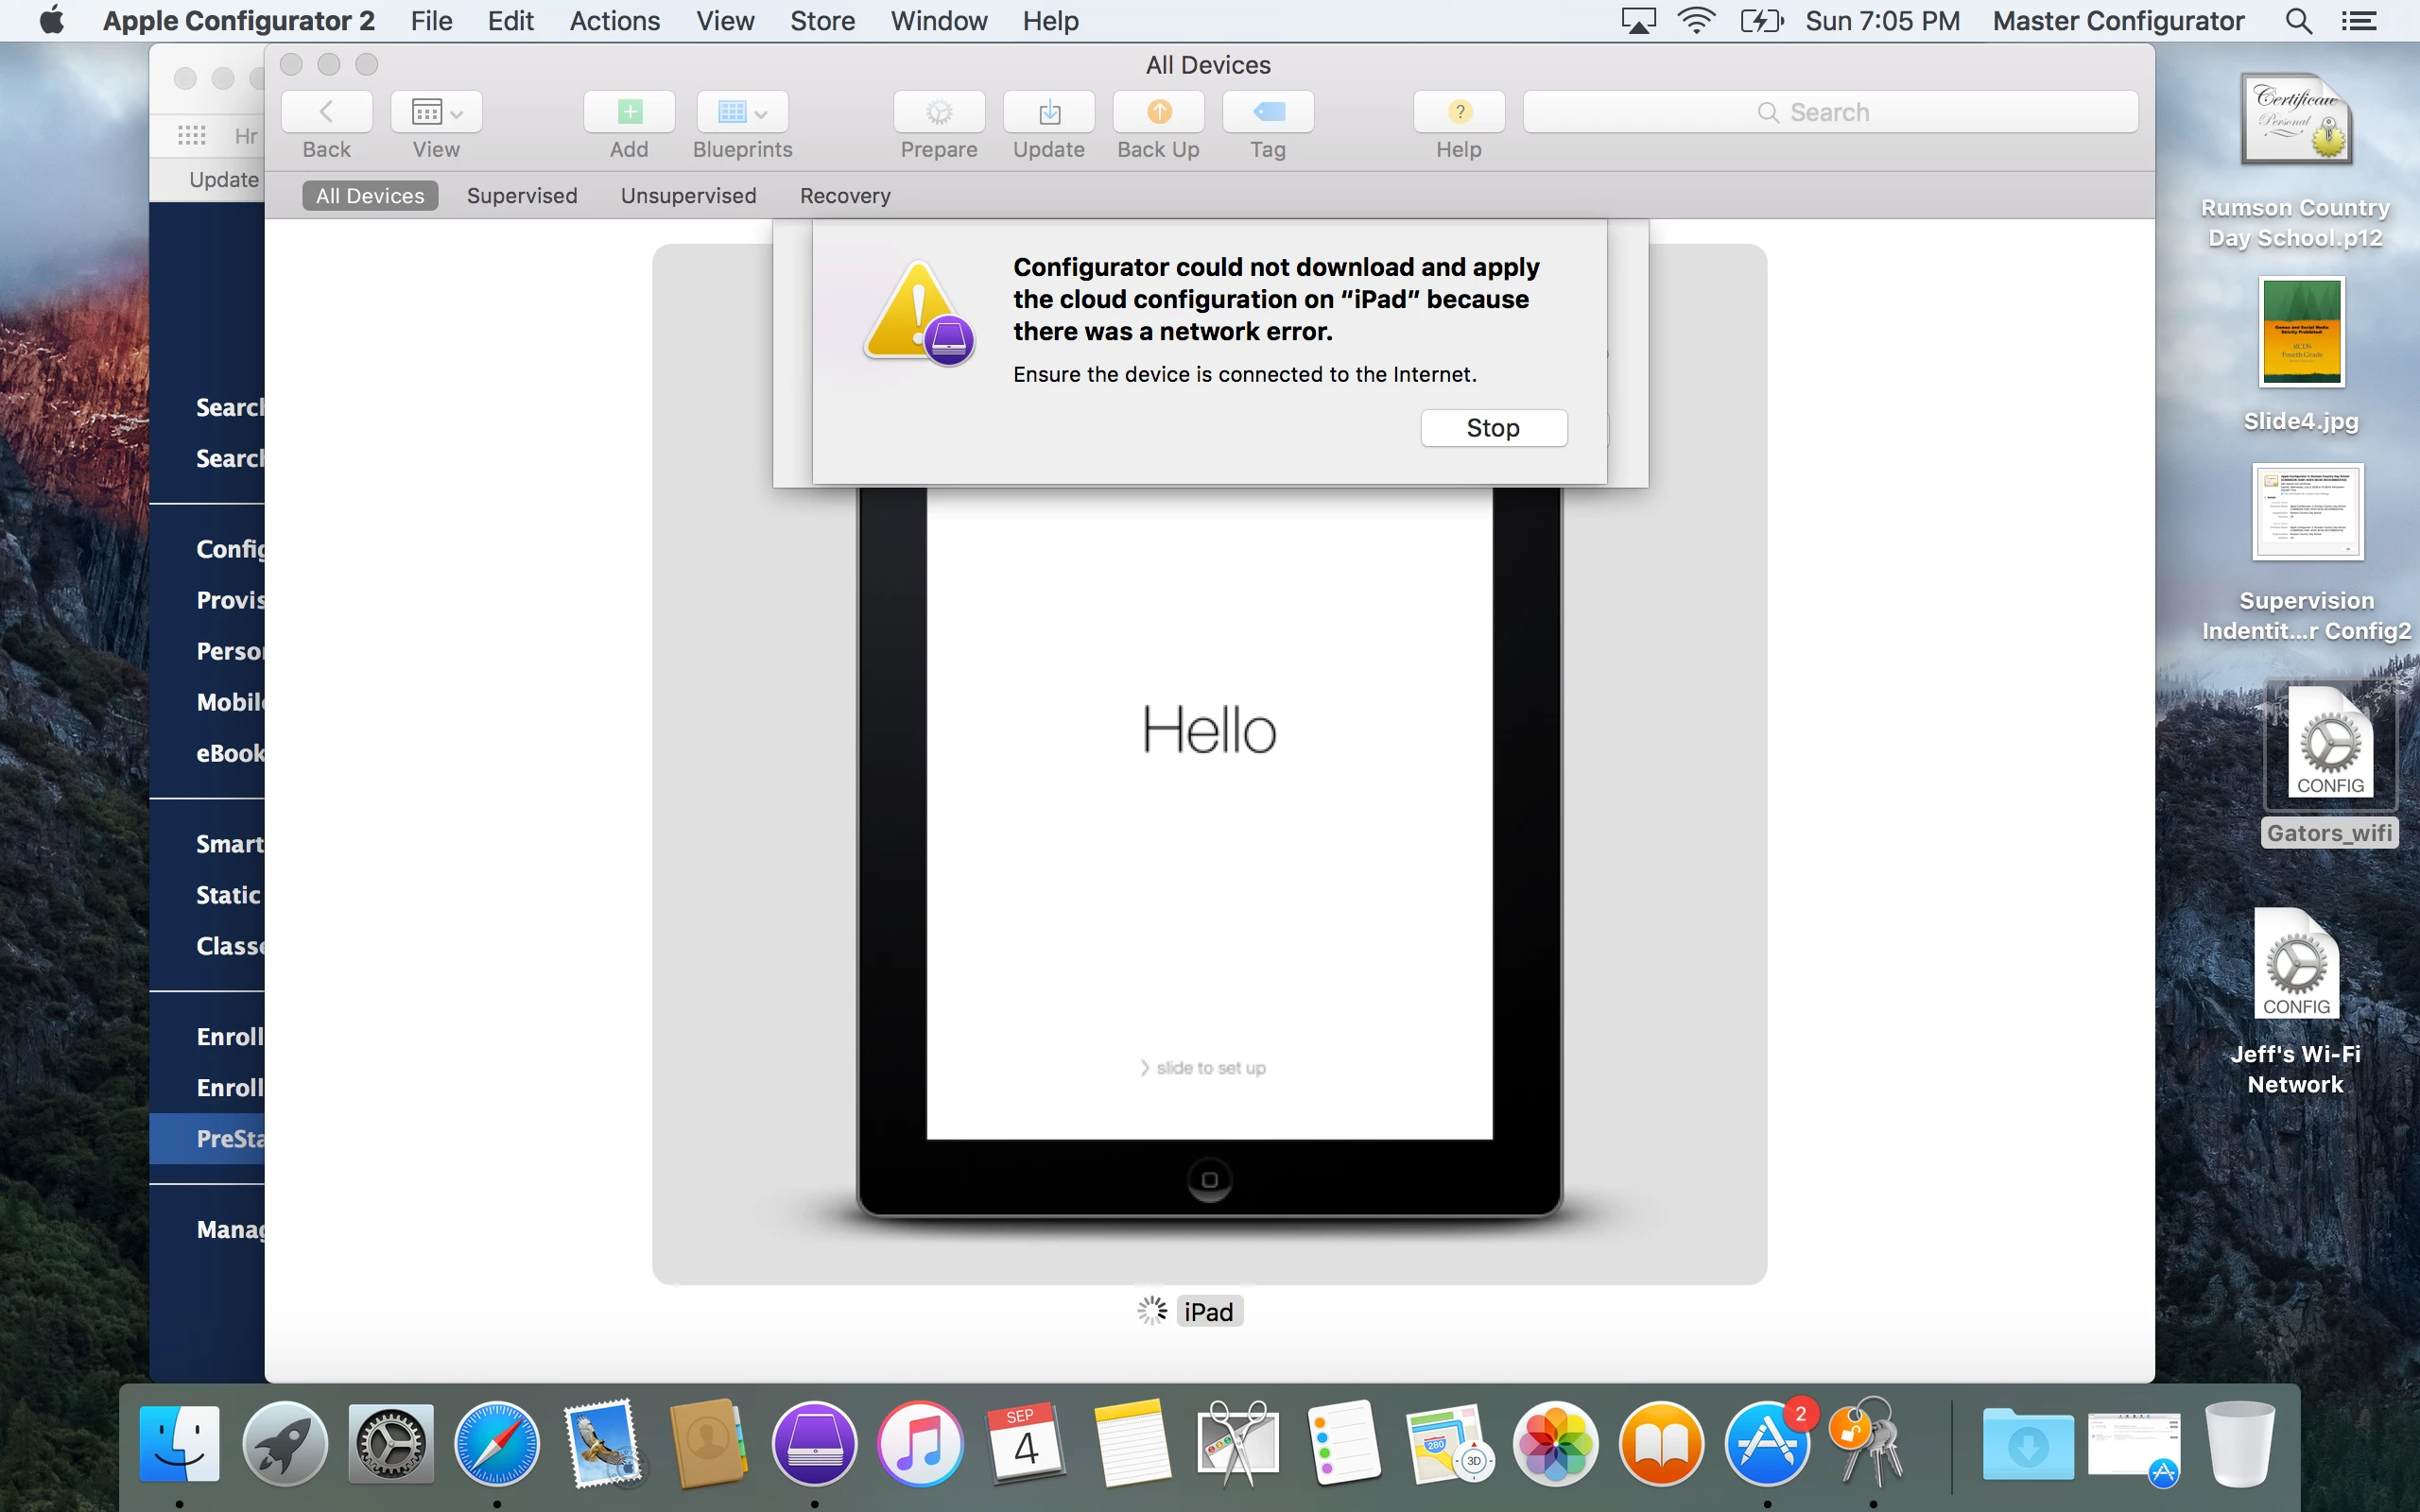2420x1512 pixels.
Task: Click the Back Up toolbar icon
Action: [x=1159, y=111]
